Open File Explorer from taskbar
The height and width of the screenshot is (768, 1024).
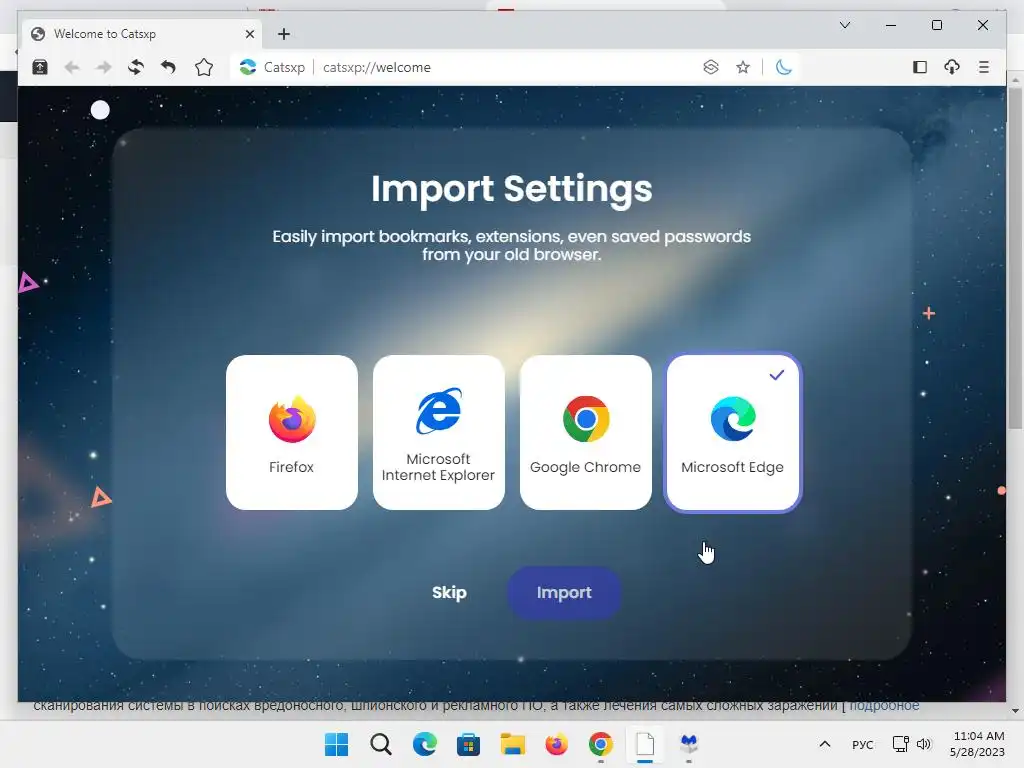click(513, 744)
